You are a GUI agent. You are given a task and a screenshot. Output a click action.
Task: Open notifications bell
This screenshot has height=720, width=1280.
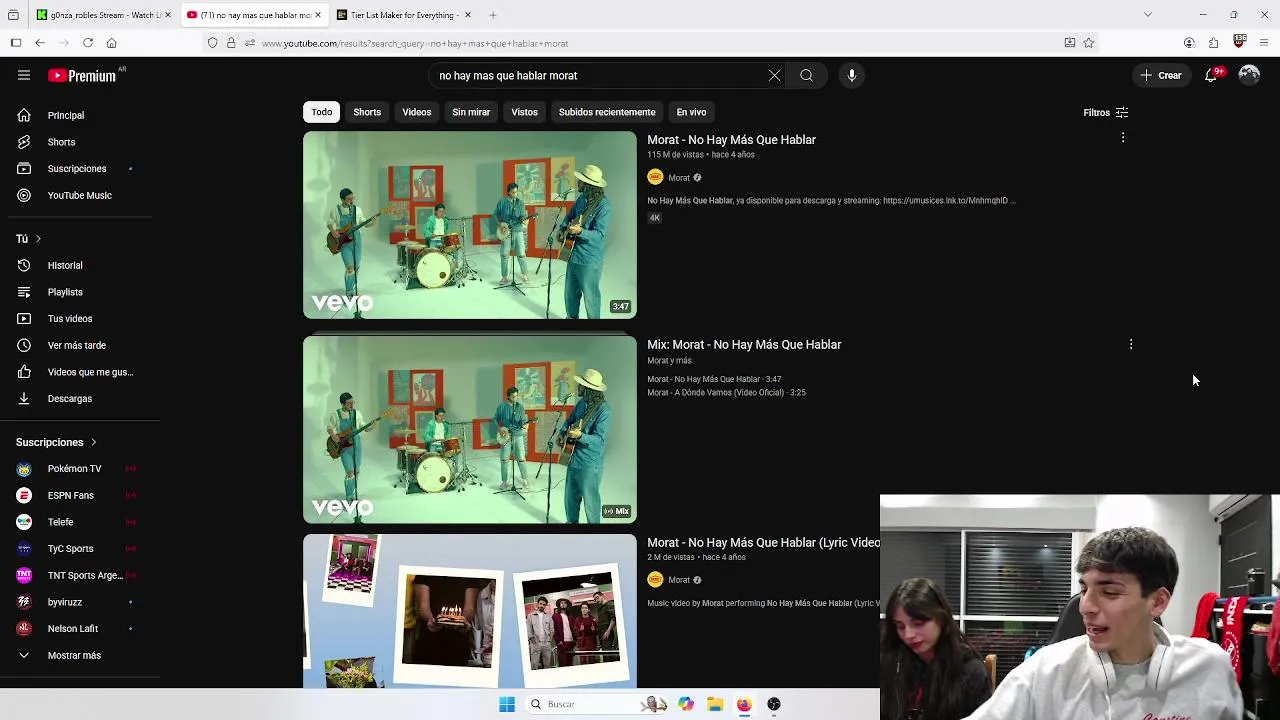point(1210,75)
